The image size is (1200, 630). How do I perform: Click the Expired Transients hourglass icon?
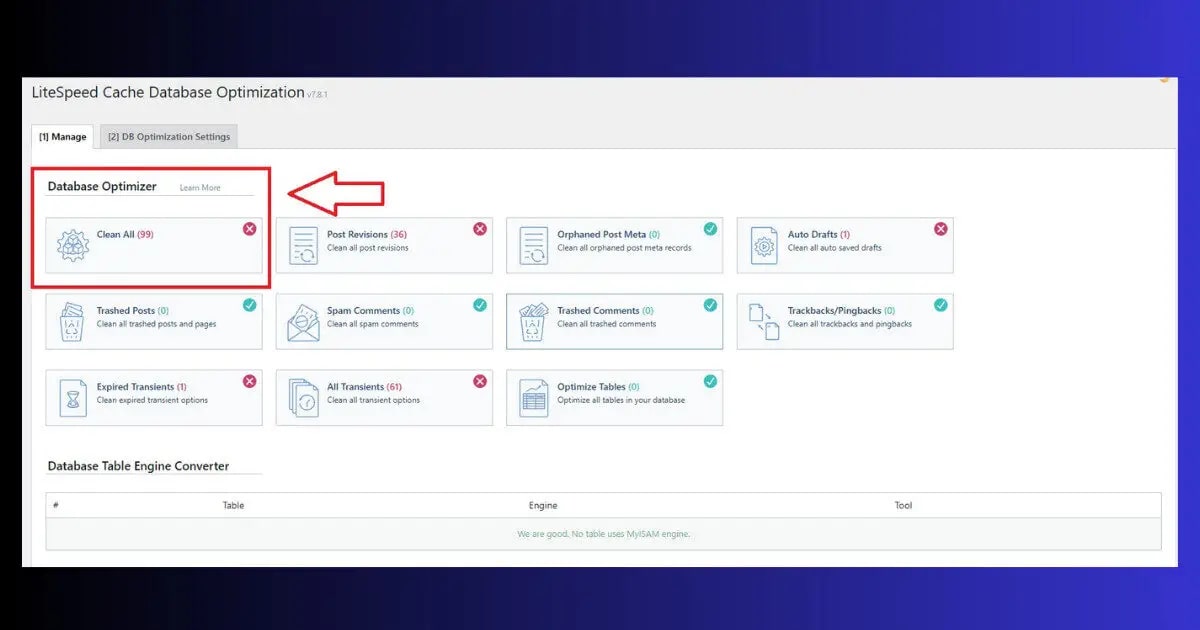point(71,396)
